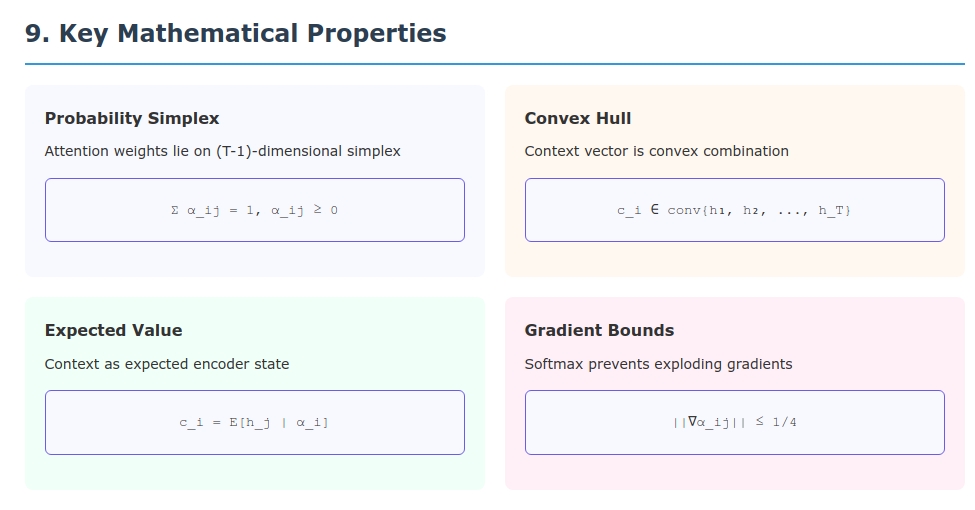Click the '9. Key Mathematical Properties' heading
The image size is (975, 510).
[x=235, y=33]
